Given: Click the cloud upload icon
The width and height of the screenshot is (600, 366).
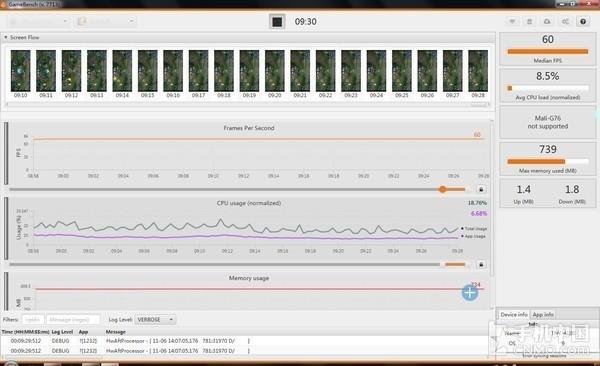Looking at the screenshot, I should point(547,21).
